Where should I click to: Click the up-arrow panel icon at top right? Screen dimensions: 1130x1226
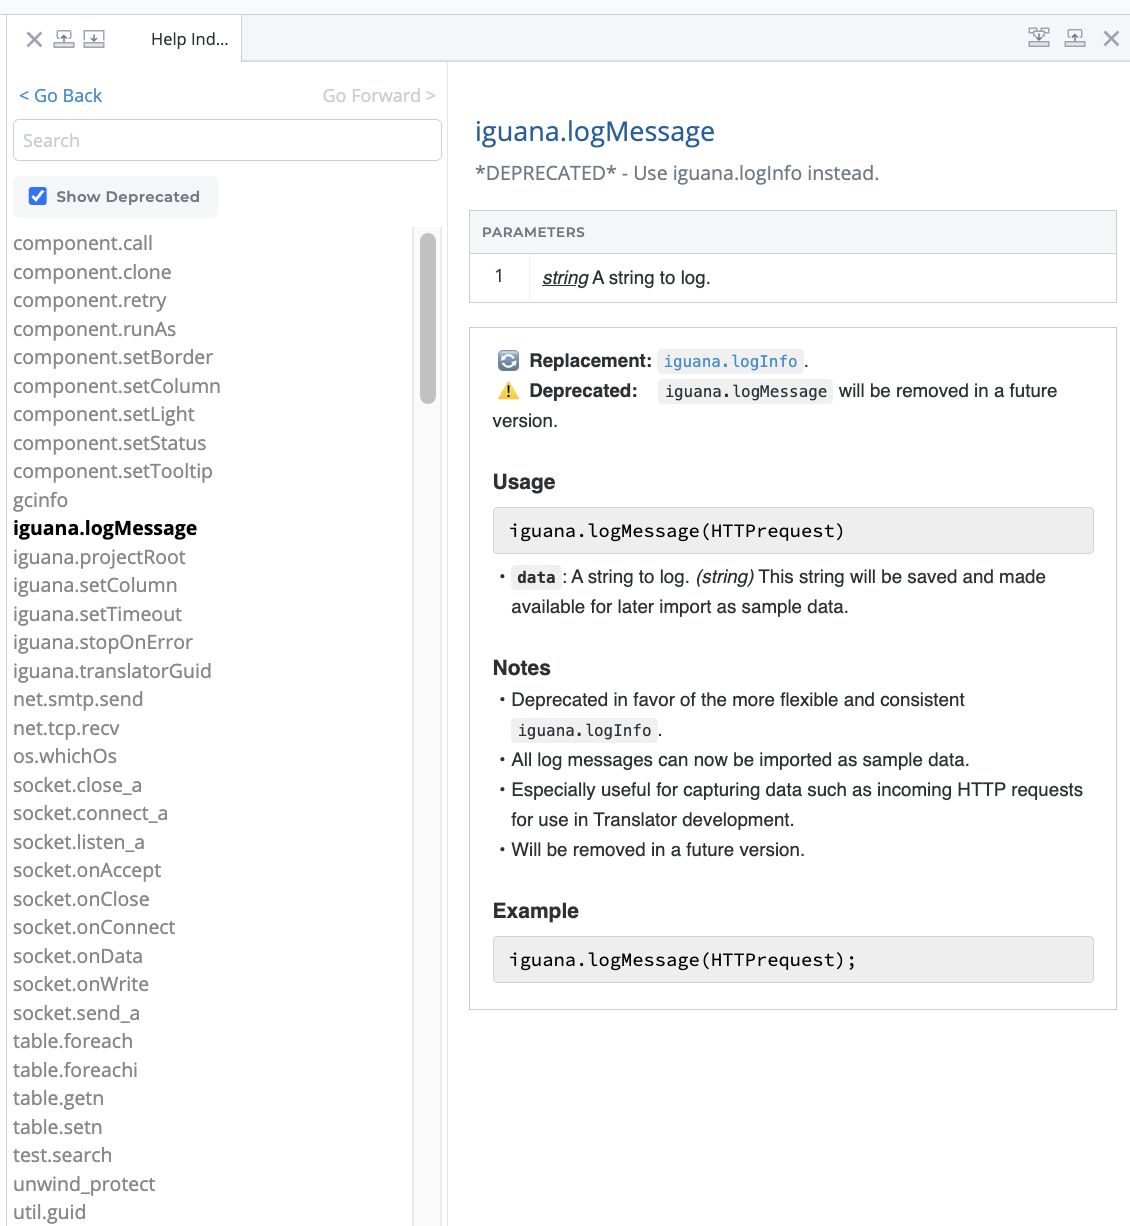[x=1075, y=38]
